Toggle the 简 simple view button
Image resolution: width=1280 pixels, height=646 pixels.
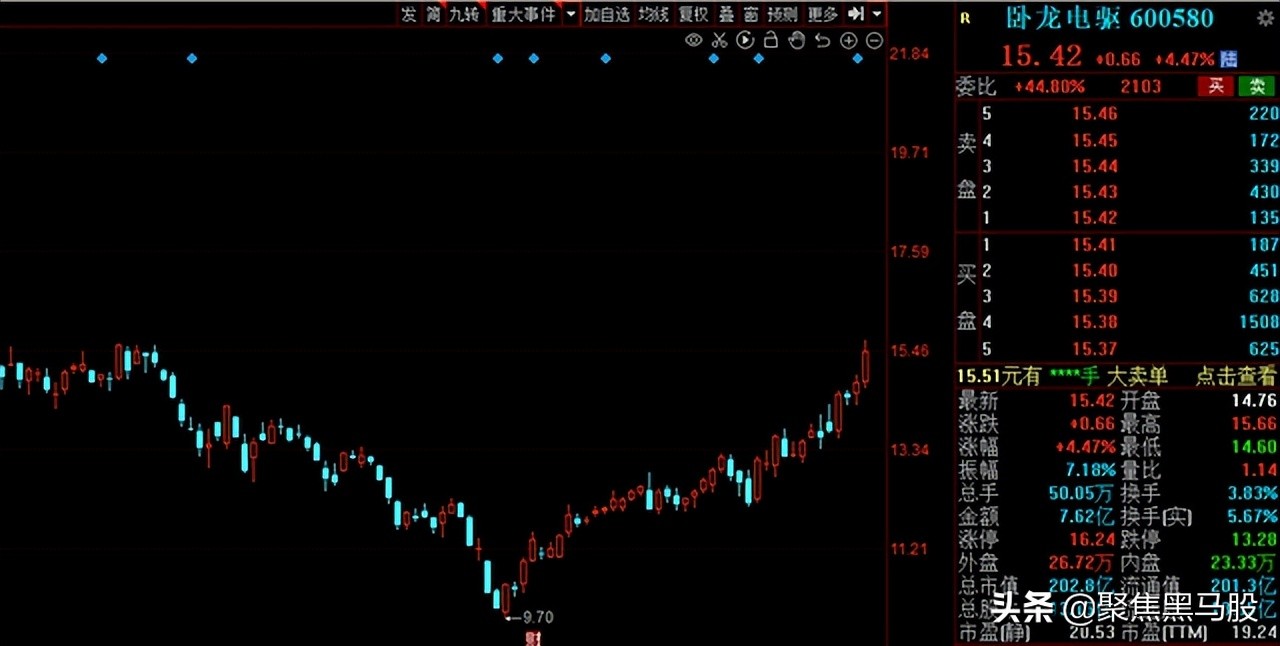click(432, 14)
